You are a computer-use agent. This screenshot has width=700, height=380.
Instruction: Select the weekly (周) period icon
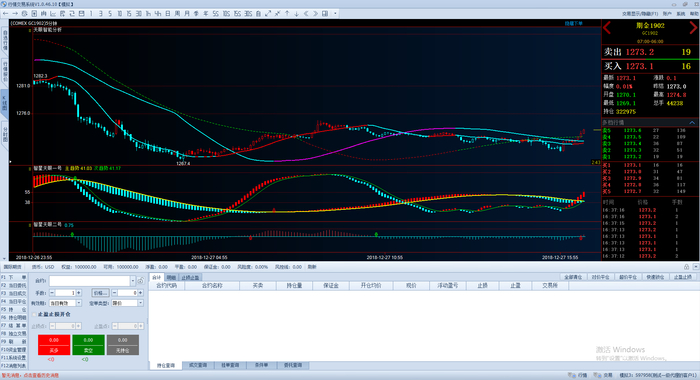tap(177, 14)
